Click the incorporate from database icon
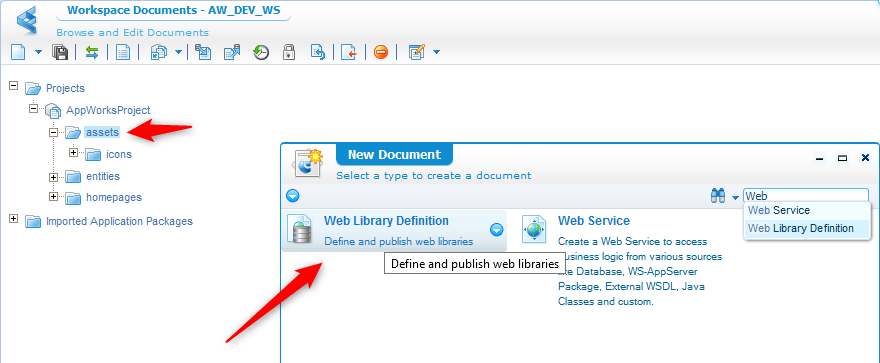 click(203, 52)
